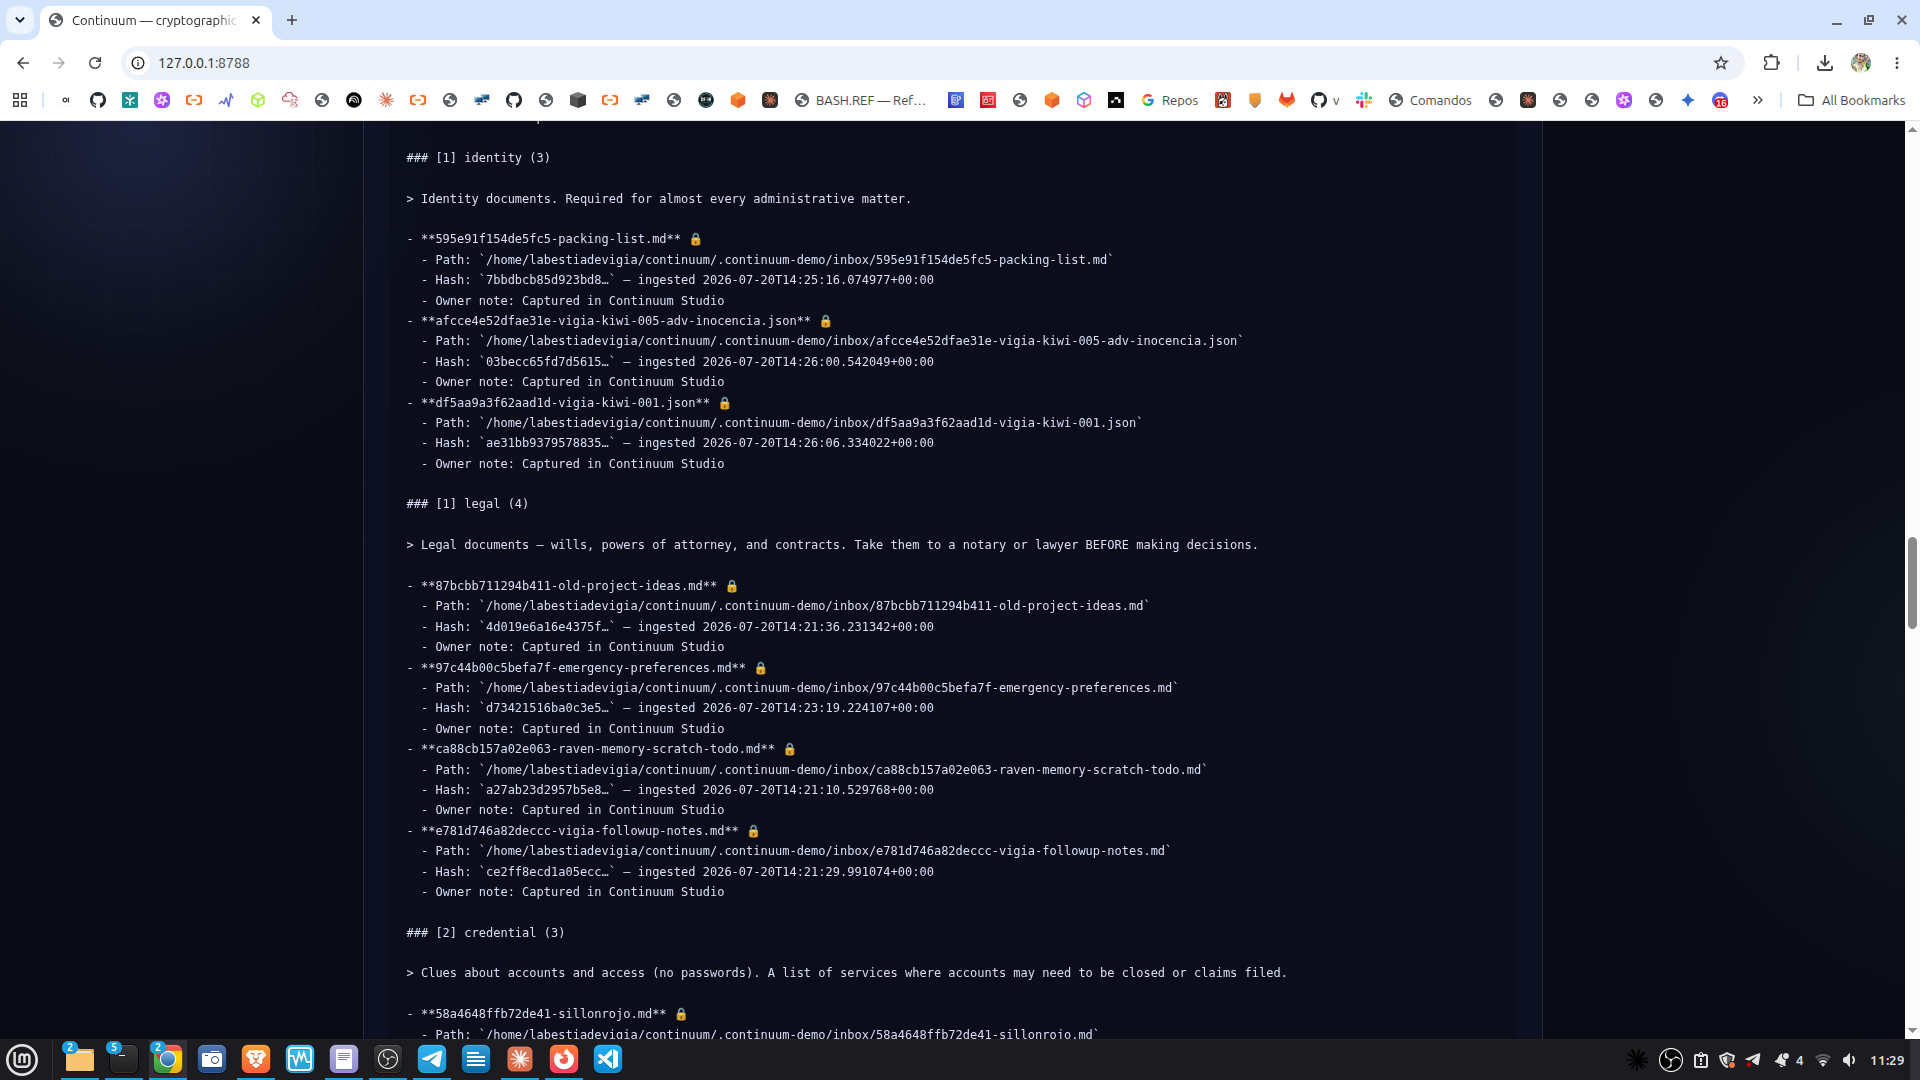Open the All Bookmarks folder
Image resolution: width=1920 pixels, height=1080 pixels.
1851,100
